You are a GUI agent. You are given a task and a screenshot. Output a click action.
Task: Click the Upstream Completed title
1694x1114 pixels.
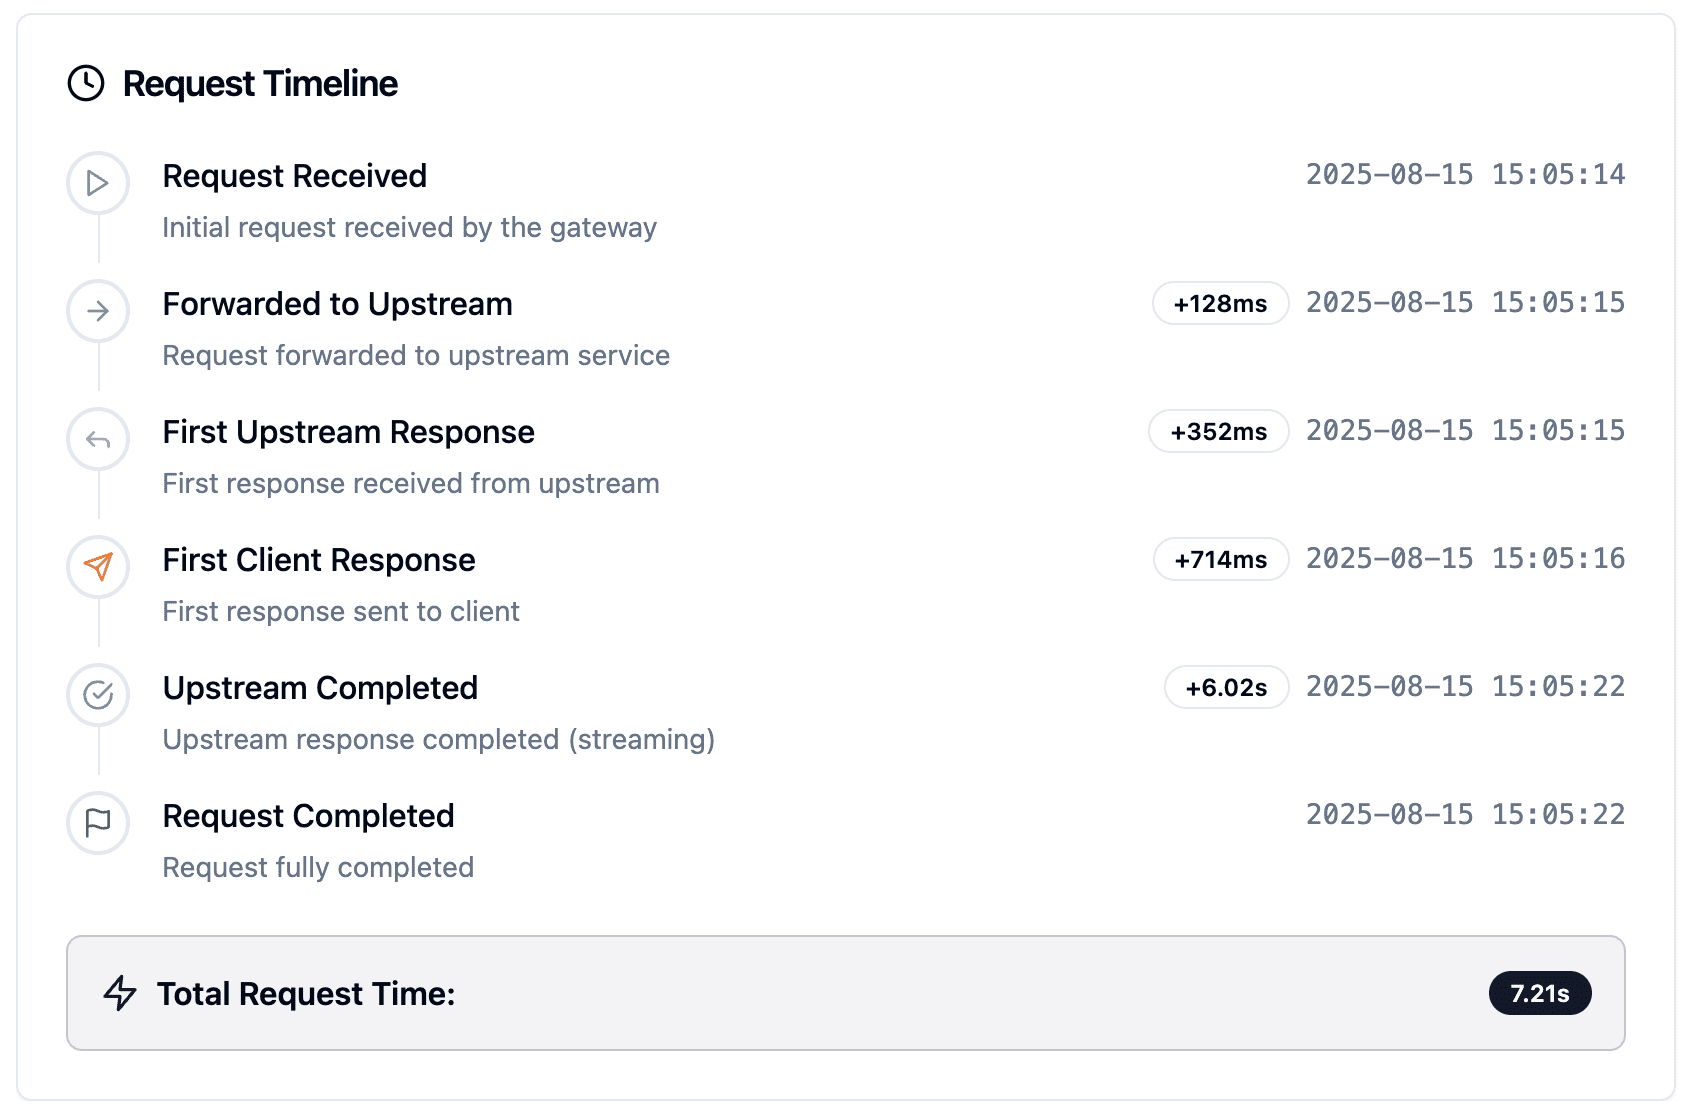320,688
